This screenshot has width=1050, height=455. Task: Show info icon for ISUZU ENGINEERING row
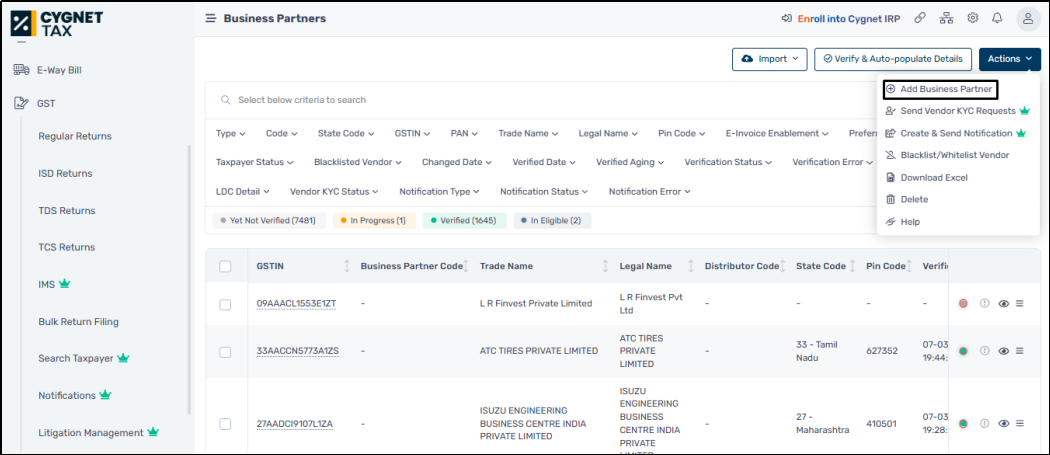tap(984, 424)
